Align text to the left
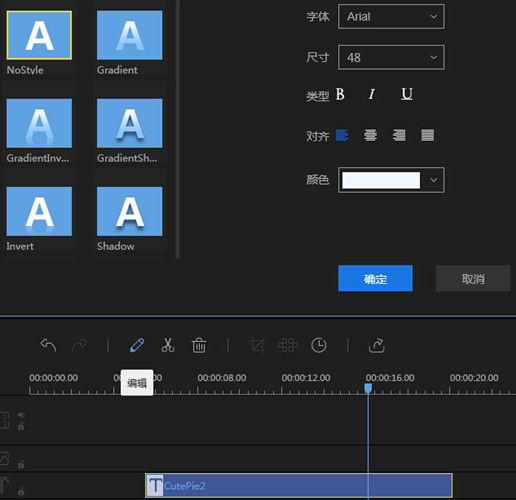516x500 pixels. click(x=342, y=135)
